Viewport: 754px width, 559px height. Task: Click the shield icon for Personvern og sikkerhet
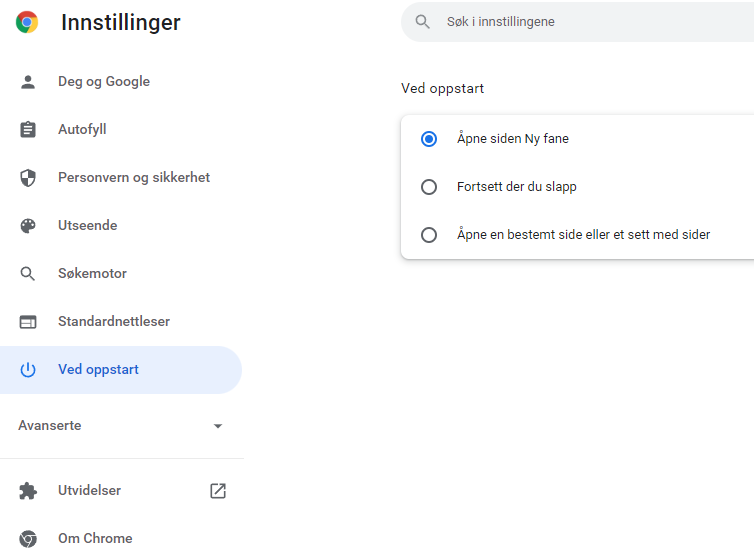(x=28, y=178)
